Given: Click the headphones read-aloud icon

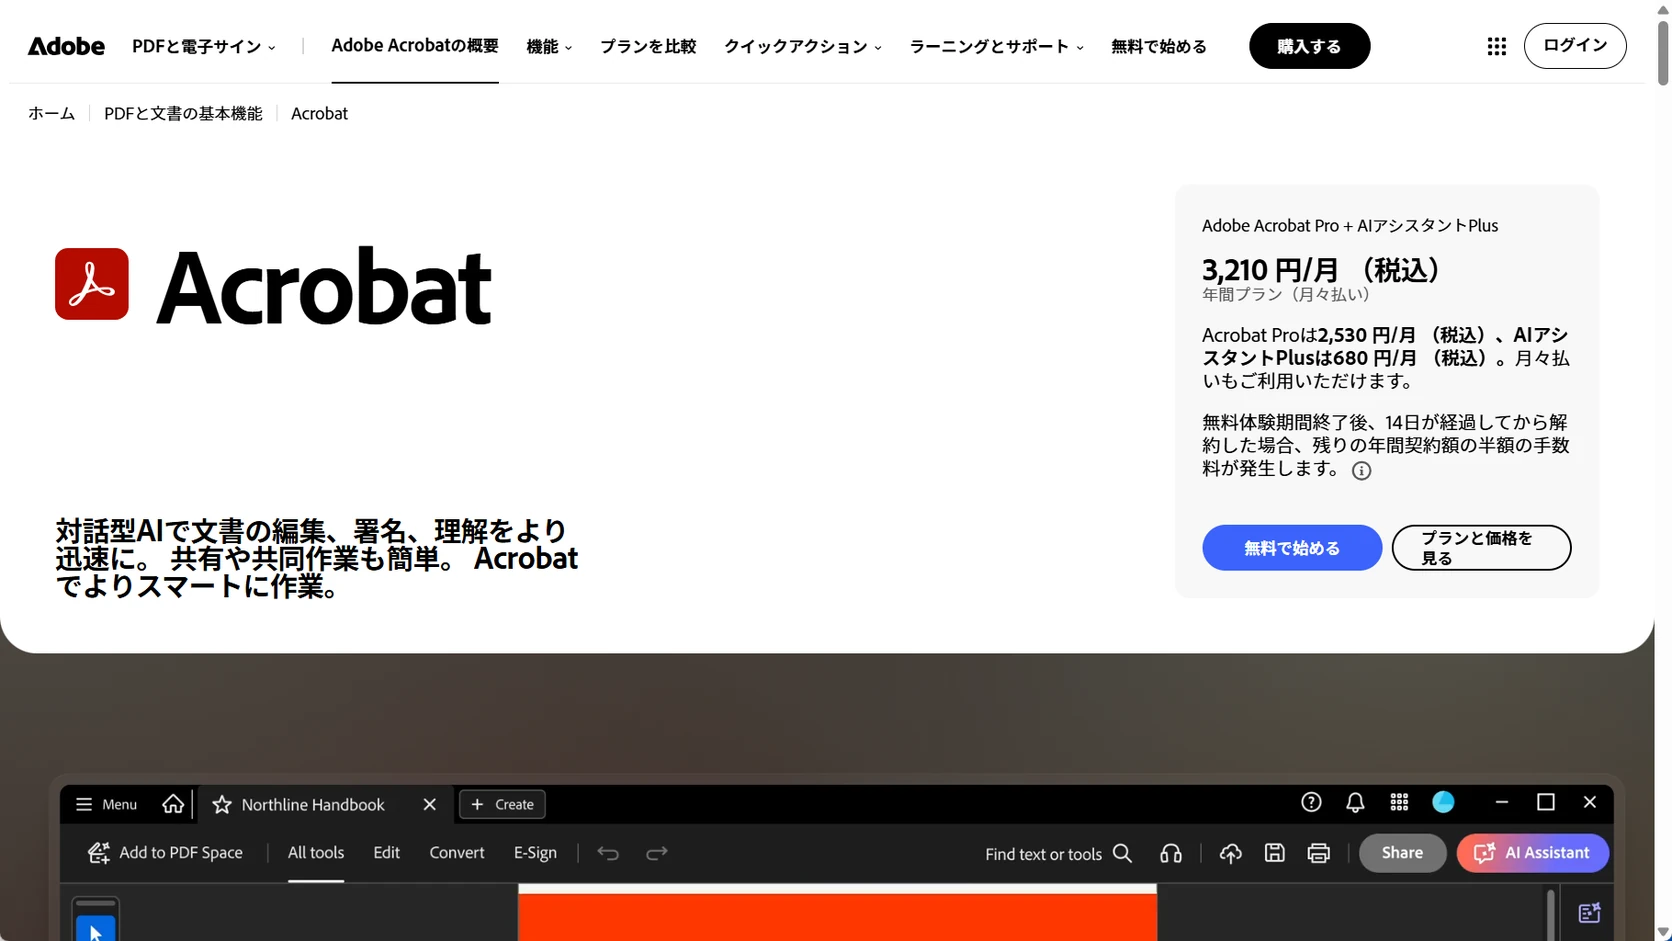Looking at the screenshot, I should 1171,853.
